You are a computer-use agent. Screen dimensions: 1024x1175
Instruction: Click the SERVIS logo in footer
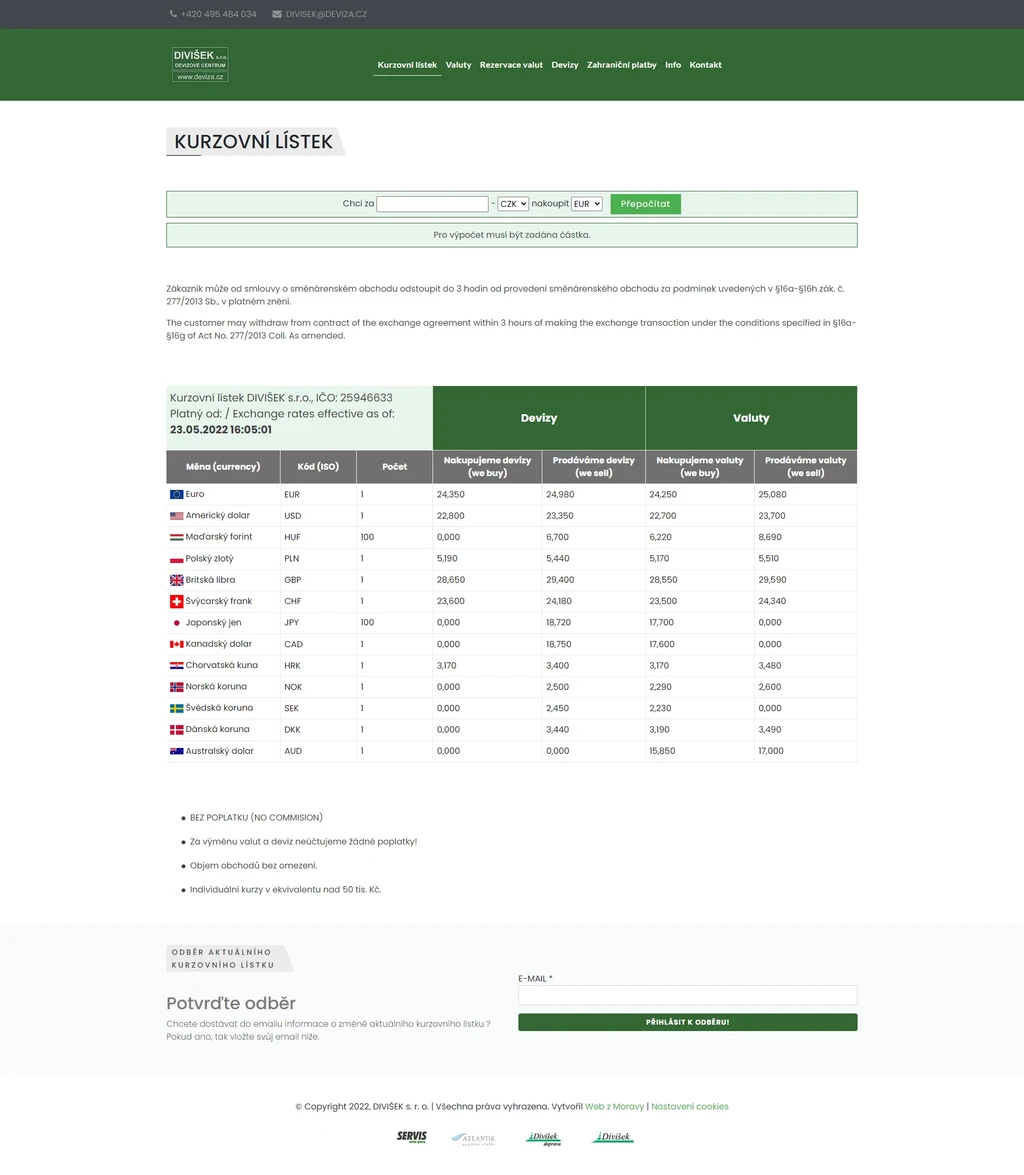pos(411,1137)
